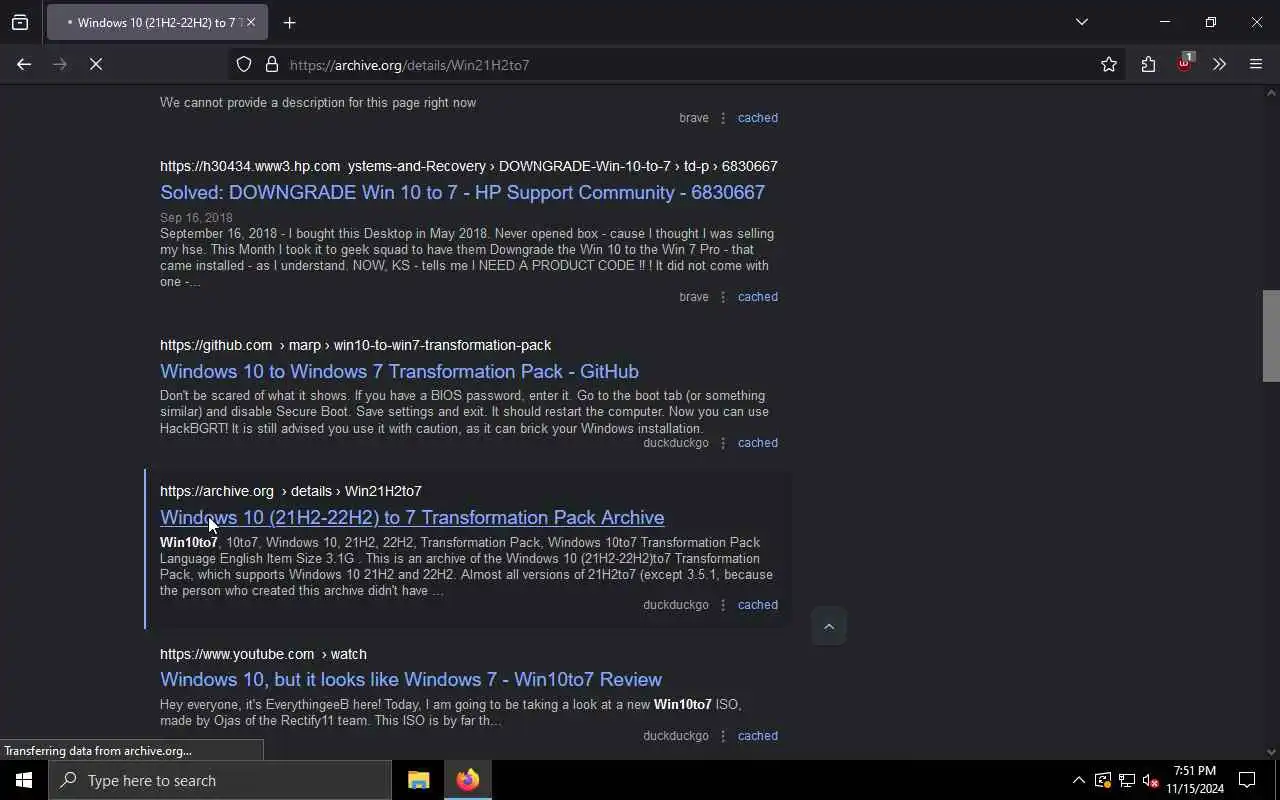Screen dimensions: 1280x800
Task: Click the https://h30434.www3.hp.com URL text
Action: (x=250, y=166)
